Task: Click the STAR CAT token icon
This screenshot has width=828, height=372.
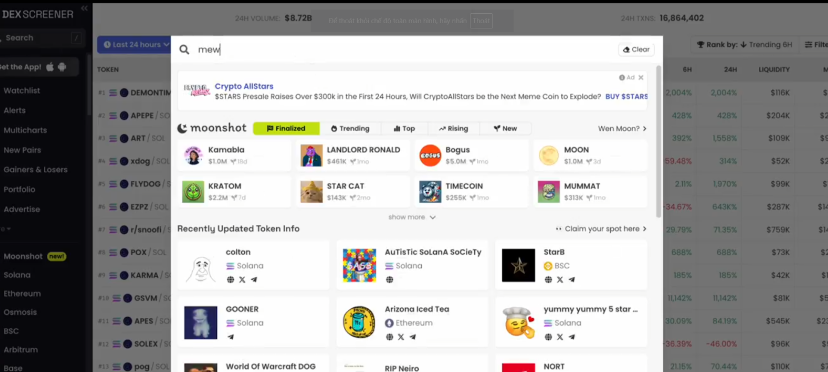Action: 312,192
